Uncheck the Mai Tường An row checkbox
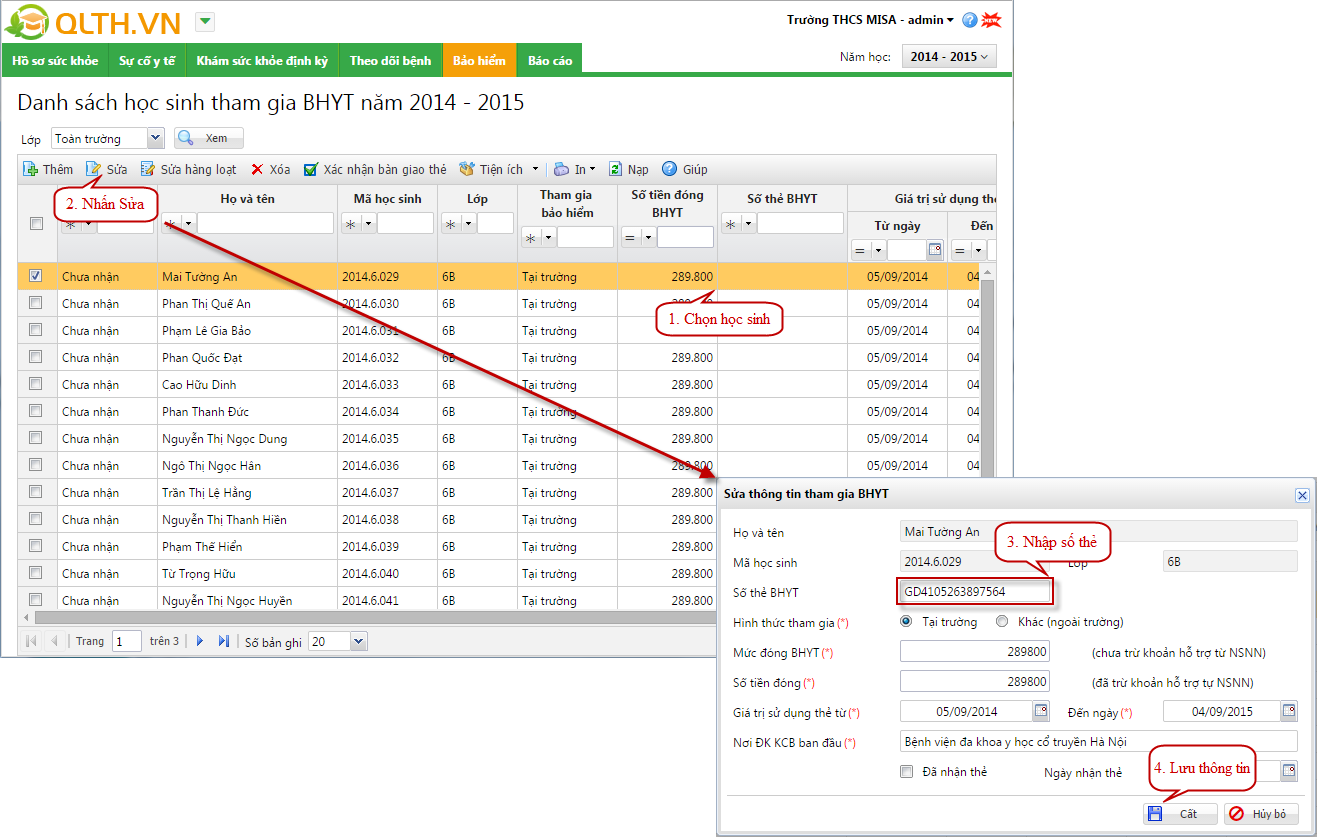 [36, 276]
